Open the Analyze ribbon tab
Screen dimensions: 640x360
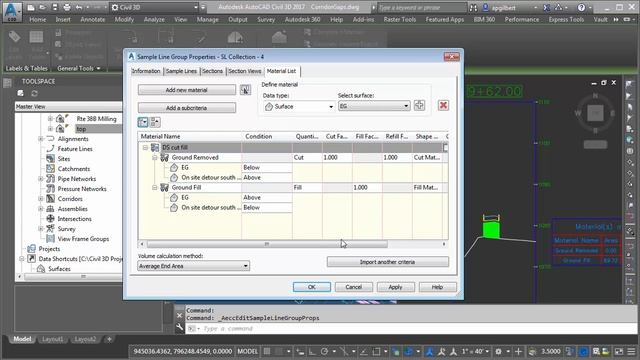[x=154, y=19]
